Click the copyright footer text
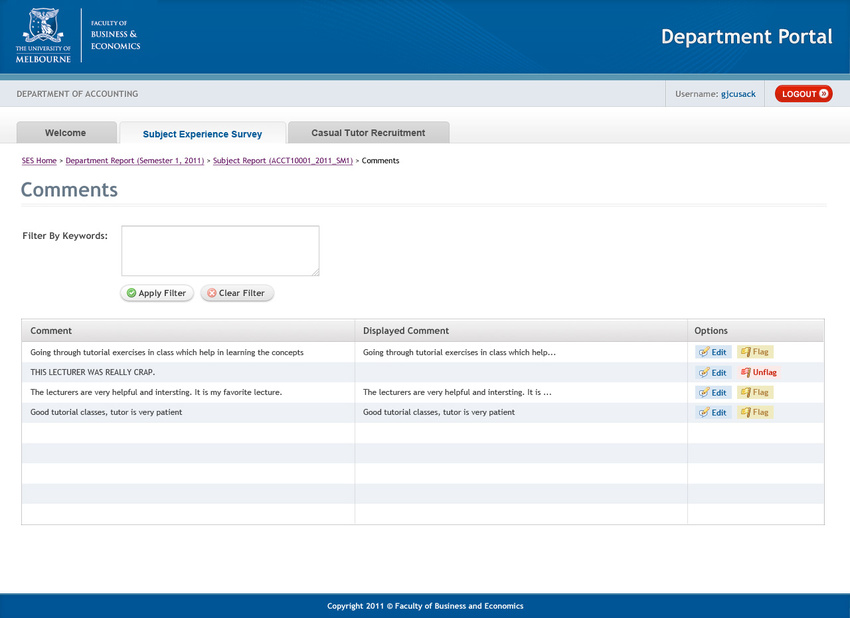This screenshot has height=618, width=850. point(425,606)
